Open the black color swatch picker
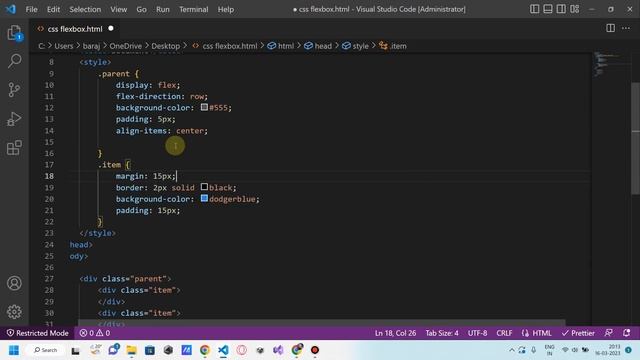The image size is (640, 360). click(x=204, y=187)
